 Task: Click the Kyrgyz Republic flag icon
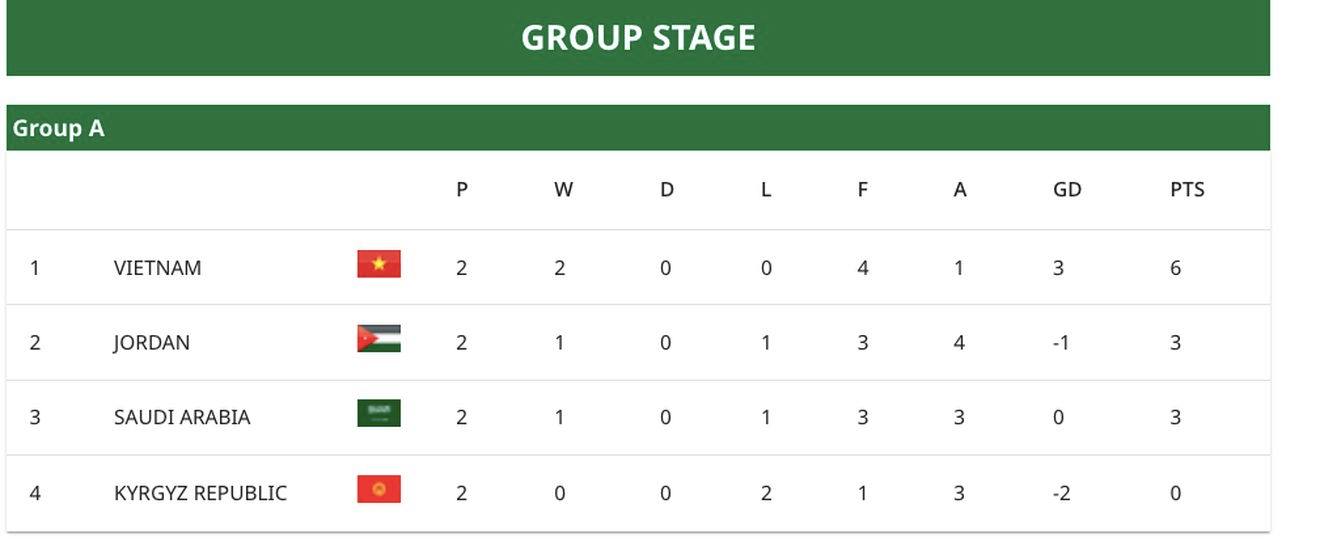(379, 489)
